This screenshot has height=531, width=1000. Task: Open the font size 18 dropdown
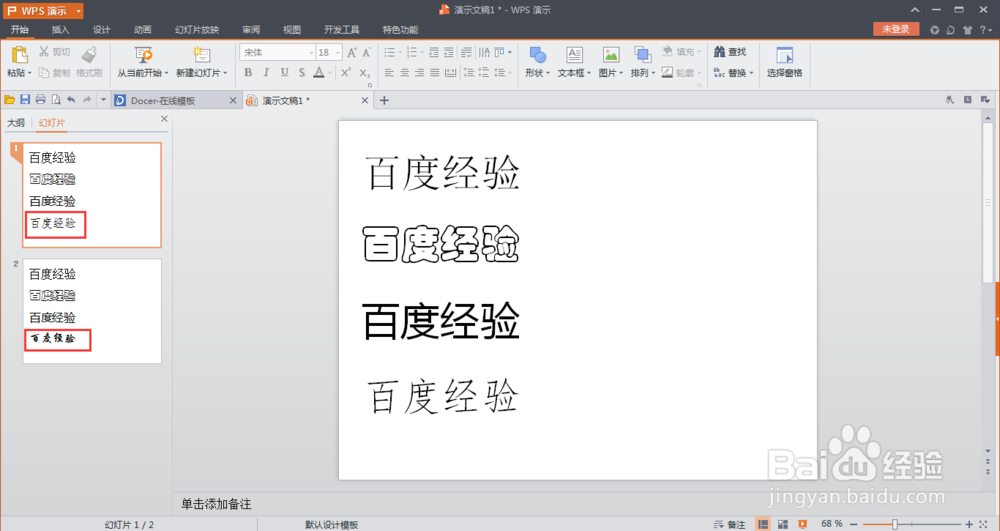(337, 52)
